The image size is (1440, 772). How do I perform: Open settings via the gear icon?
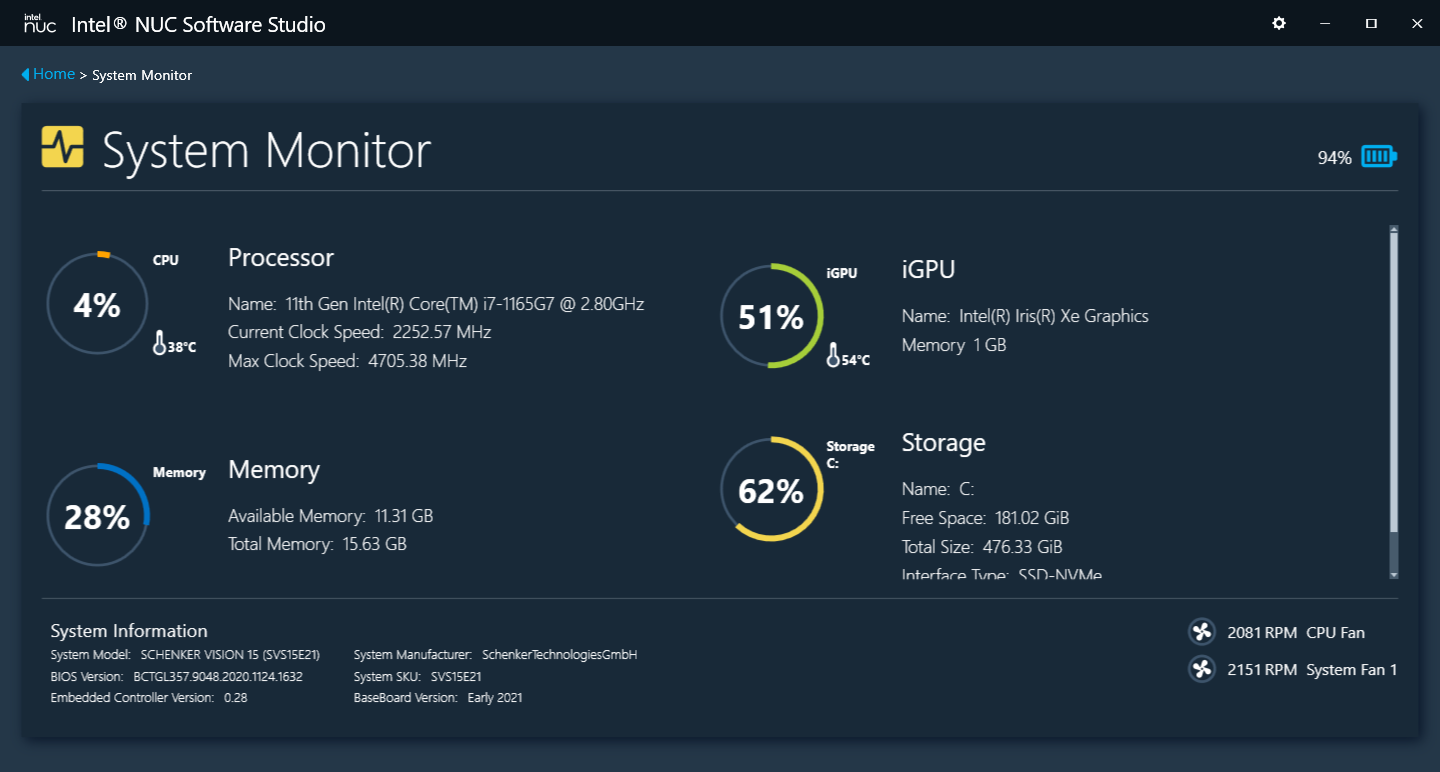pyautogui.click(x=1278, y=23)
